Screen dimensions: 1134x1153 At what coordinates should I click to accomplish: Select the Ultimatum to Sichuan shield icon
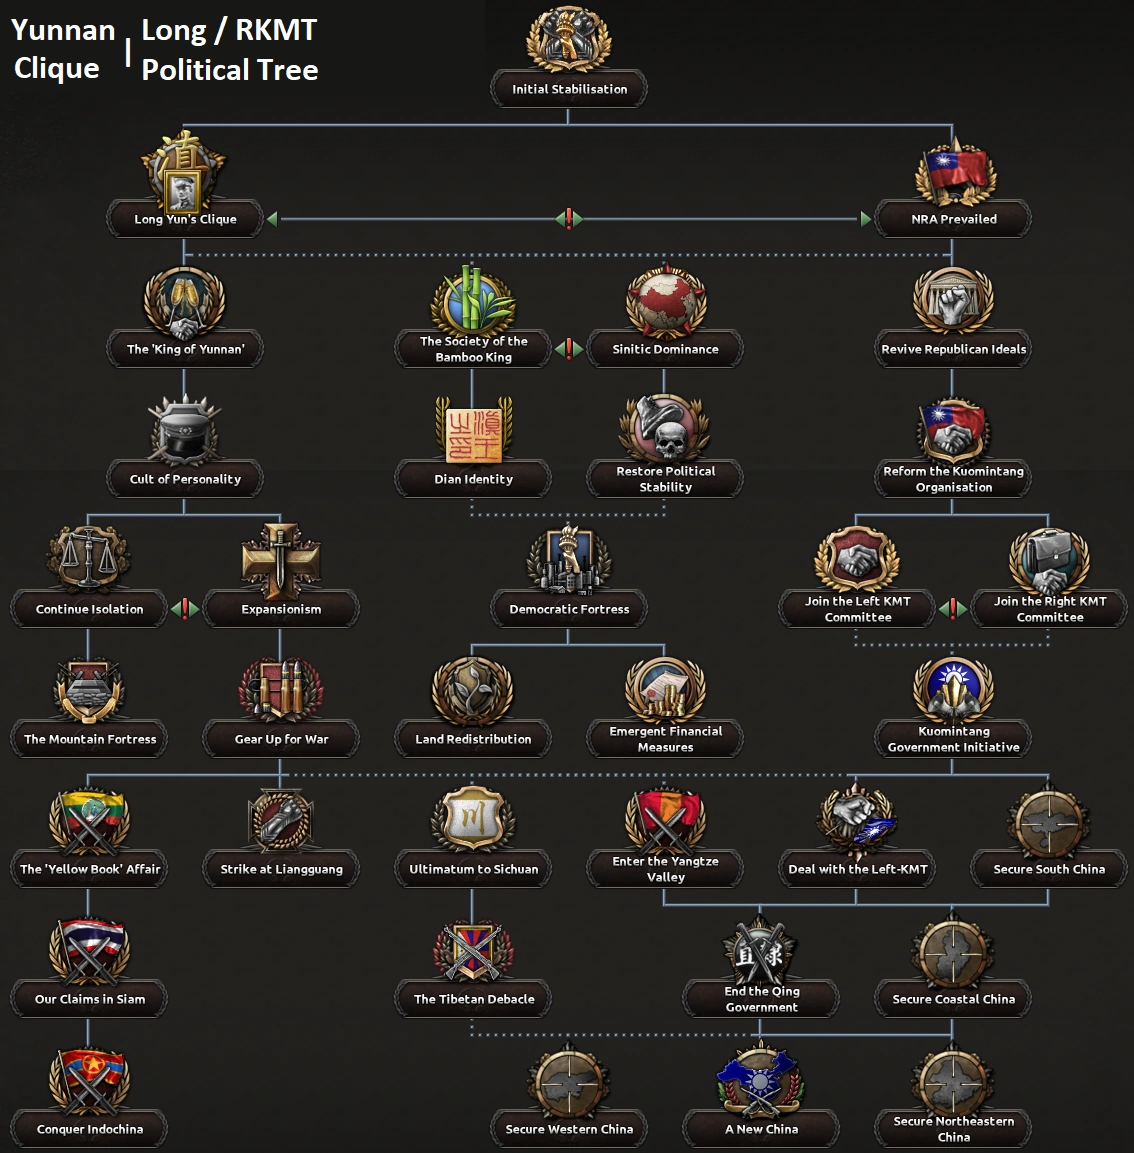tap(473, 820)
